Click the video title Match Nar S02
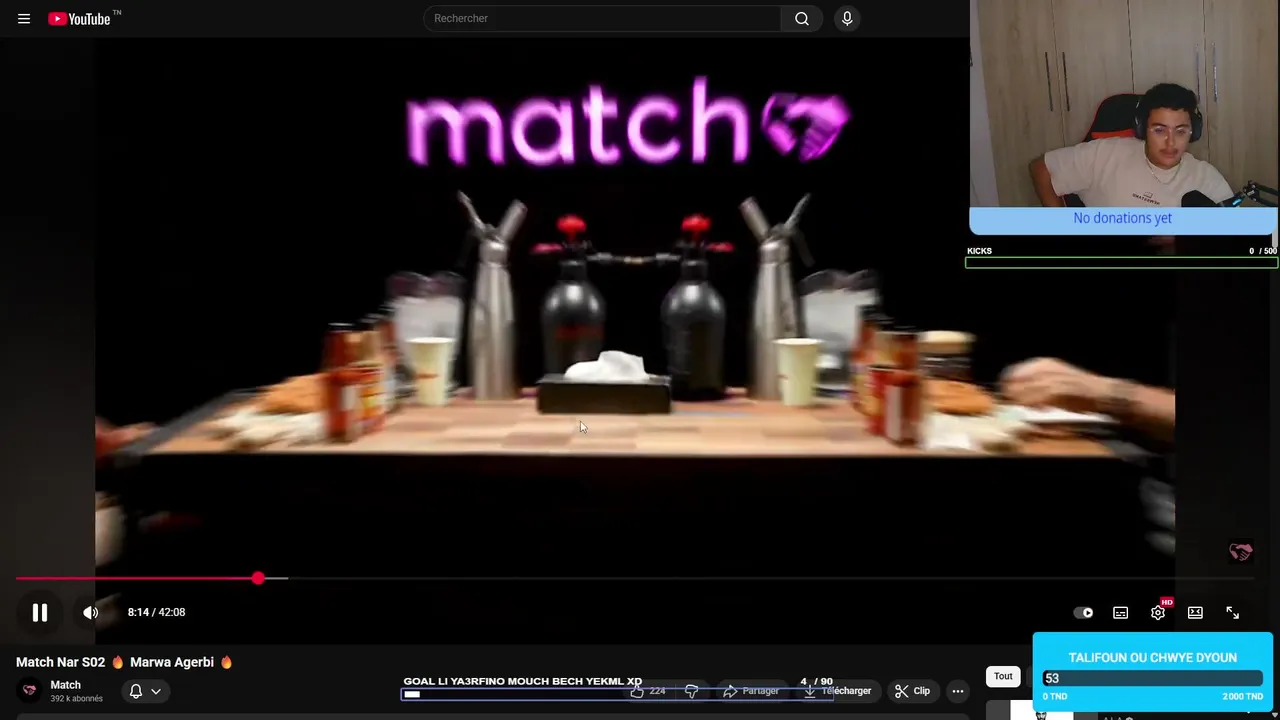Screen dimensions: 1280x720 (124, 662)
